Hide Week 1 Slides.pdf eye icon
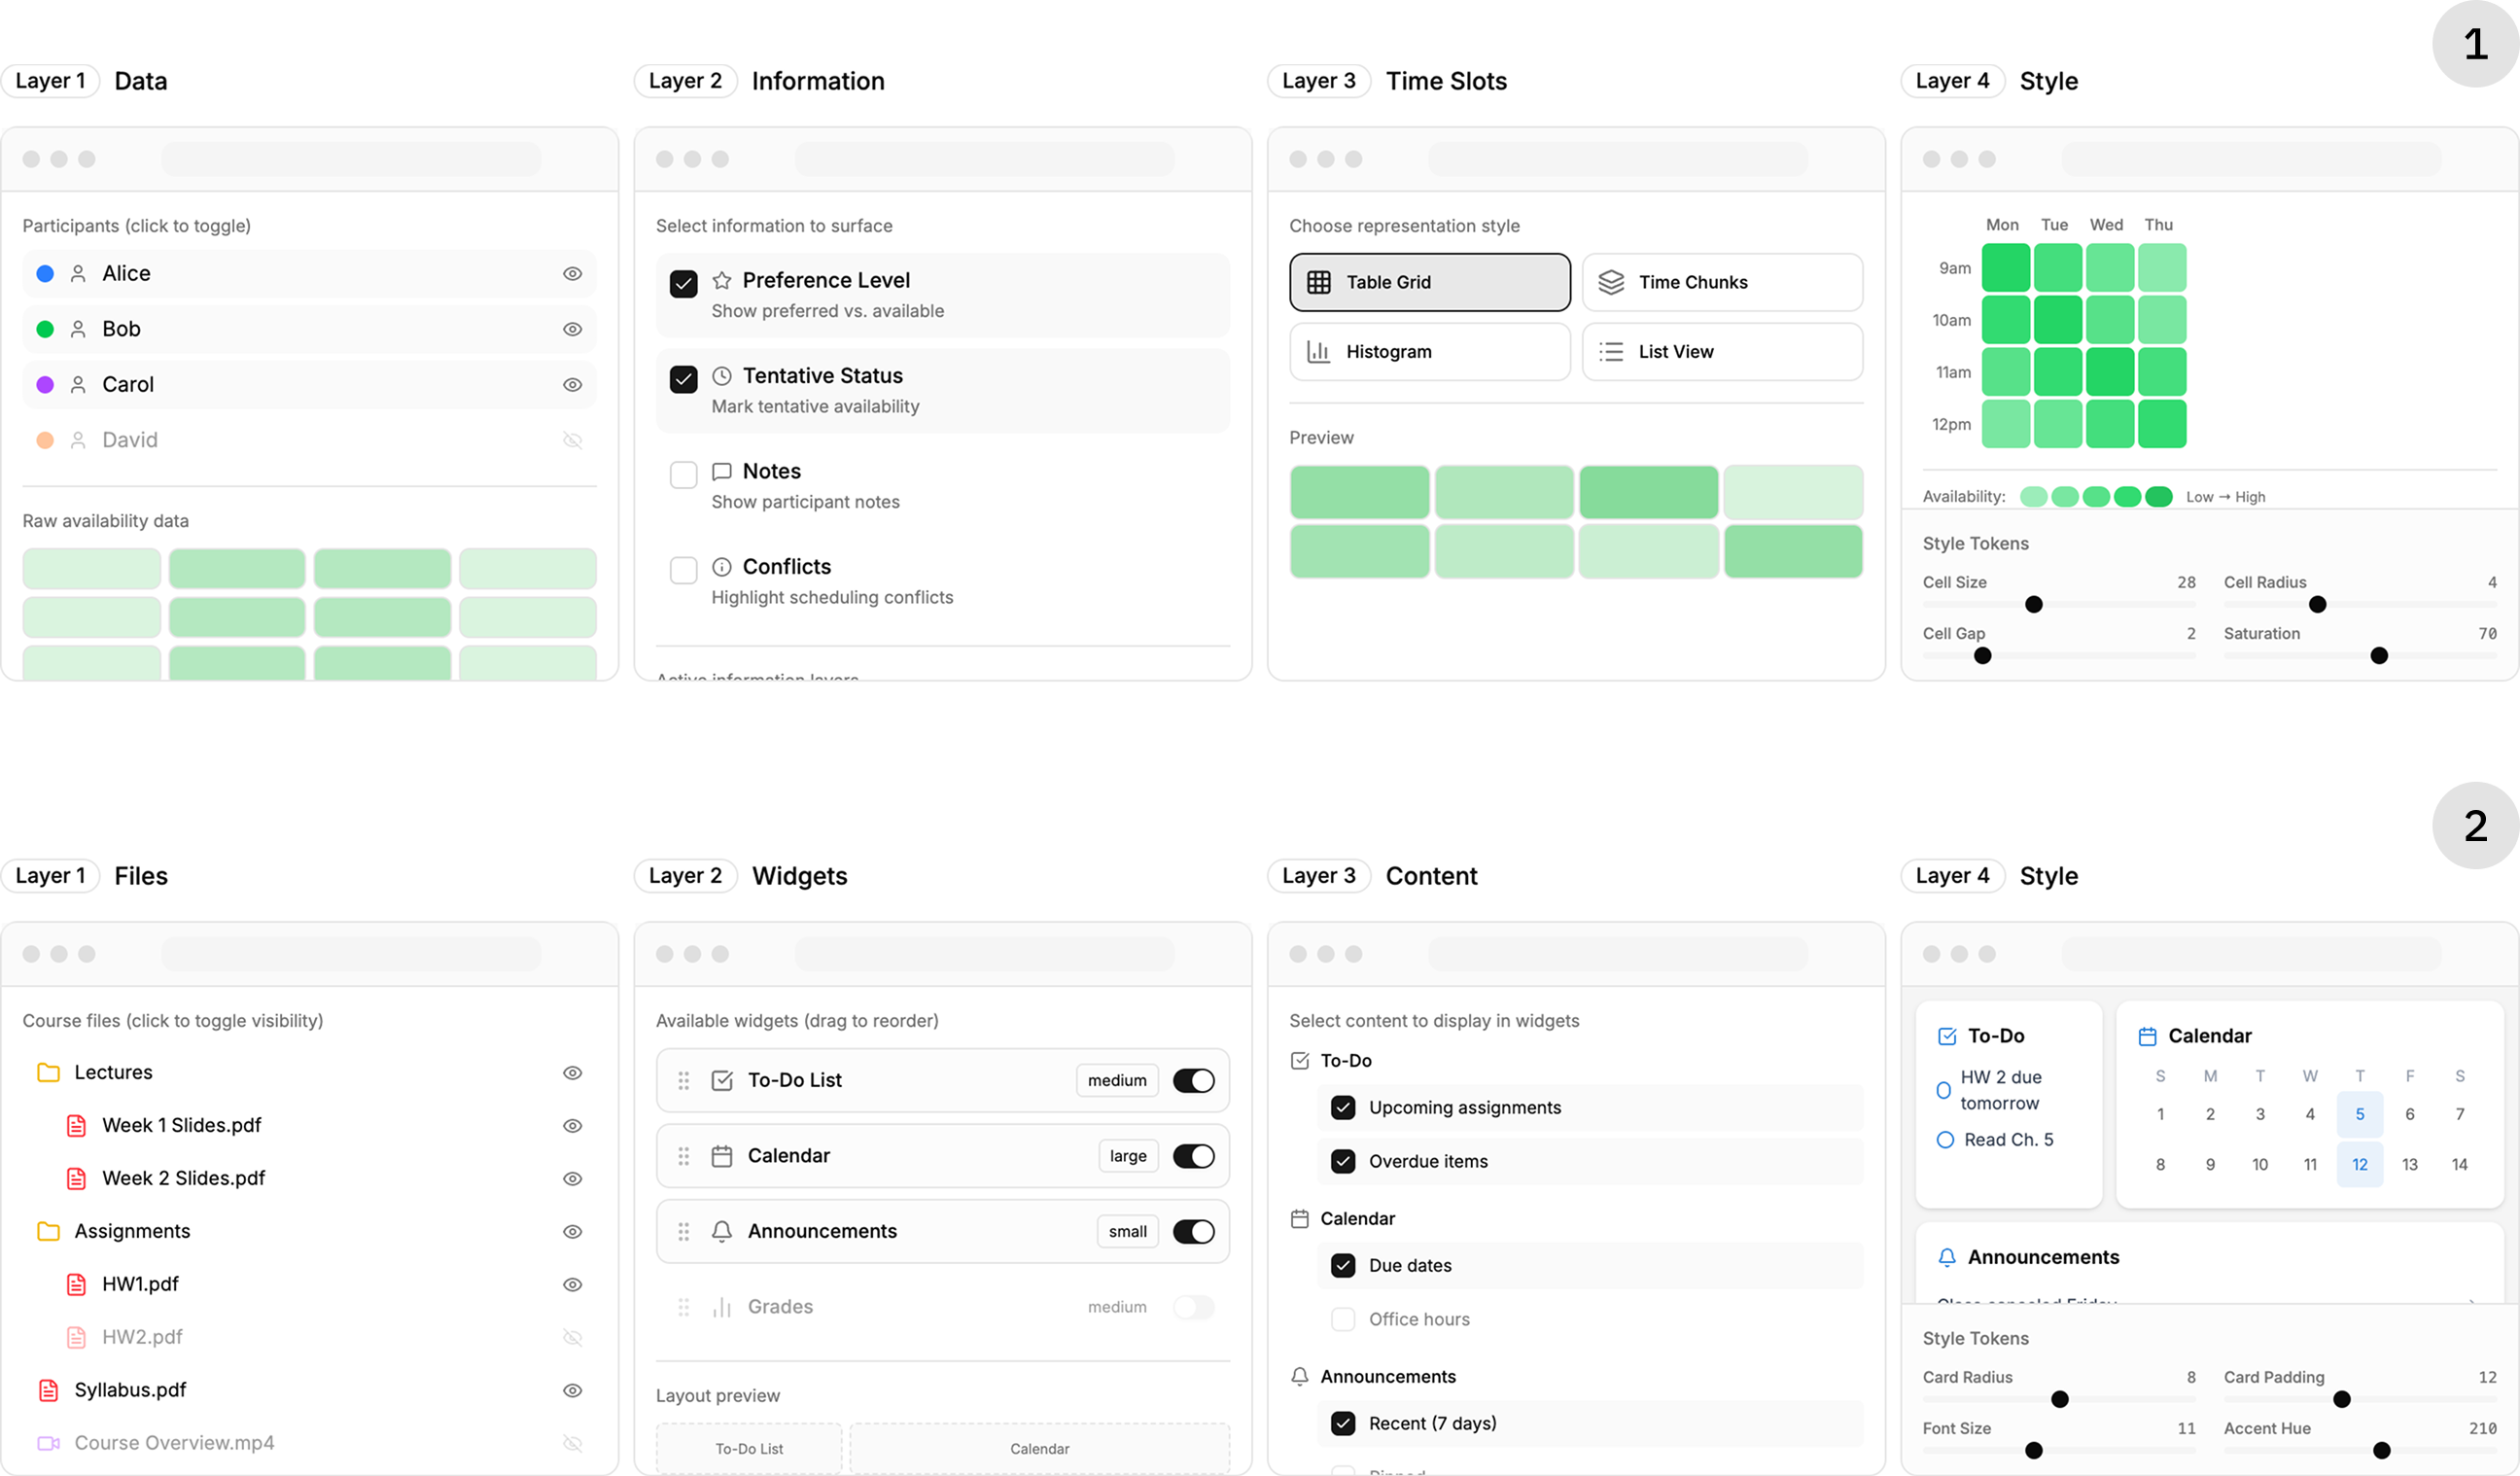The width and height of the screenshot is (2520, 1476). [572, 1126]
